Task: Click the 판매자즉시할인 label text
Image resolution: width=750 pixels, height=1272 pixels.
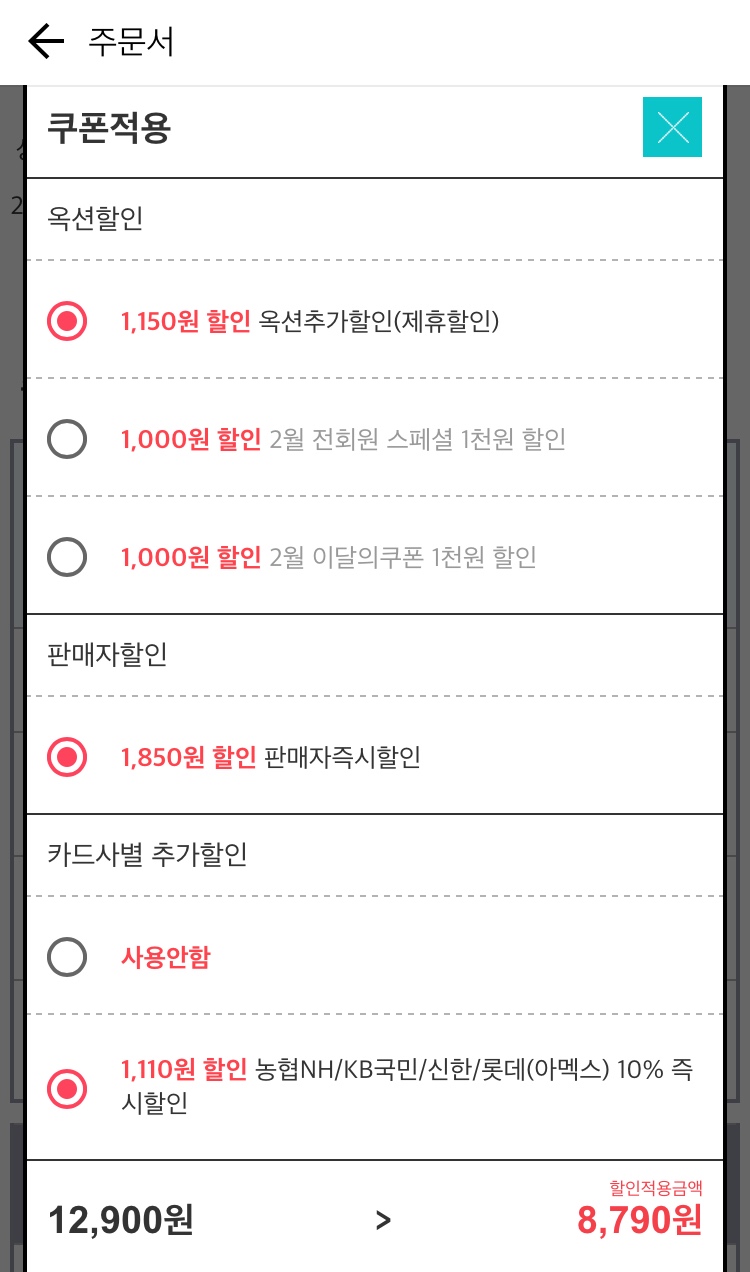Action: [x=342, y=757]
